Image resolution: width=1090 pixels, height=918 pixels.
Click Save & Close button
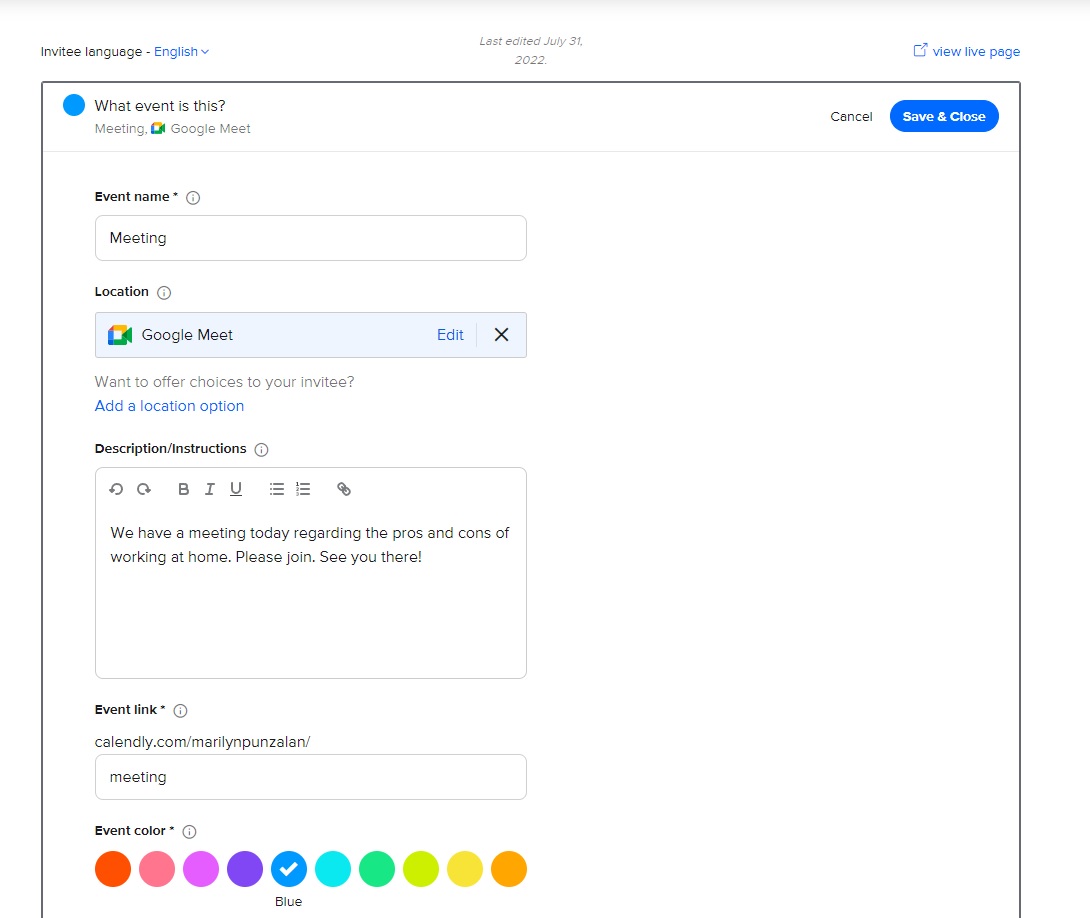(944, 116)
